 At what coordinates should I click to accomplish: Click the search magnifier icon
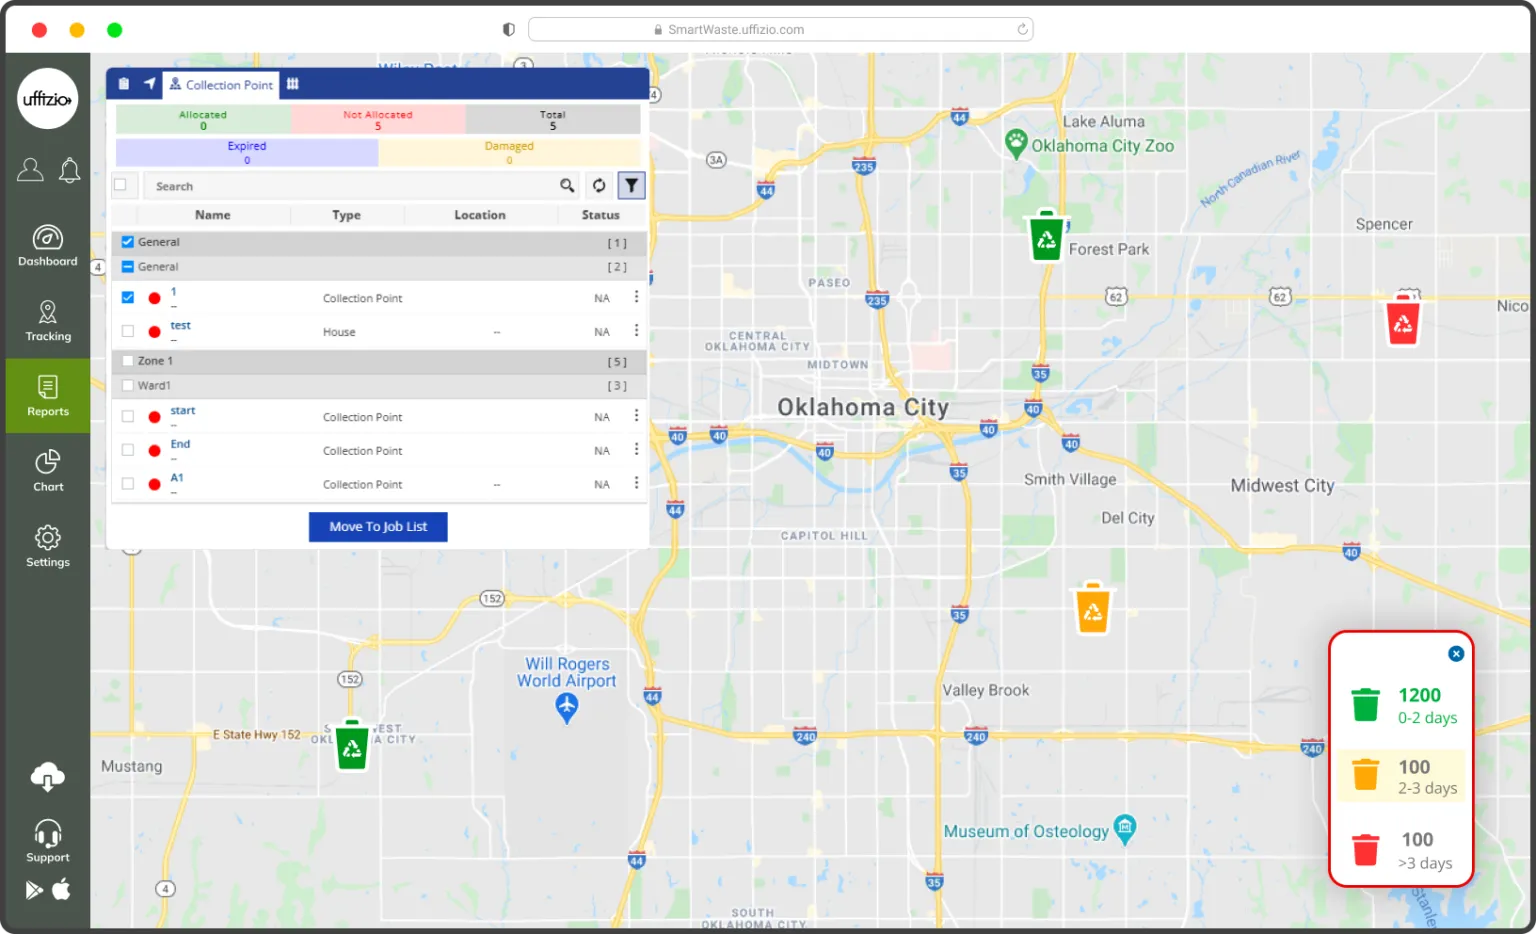567,186
